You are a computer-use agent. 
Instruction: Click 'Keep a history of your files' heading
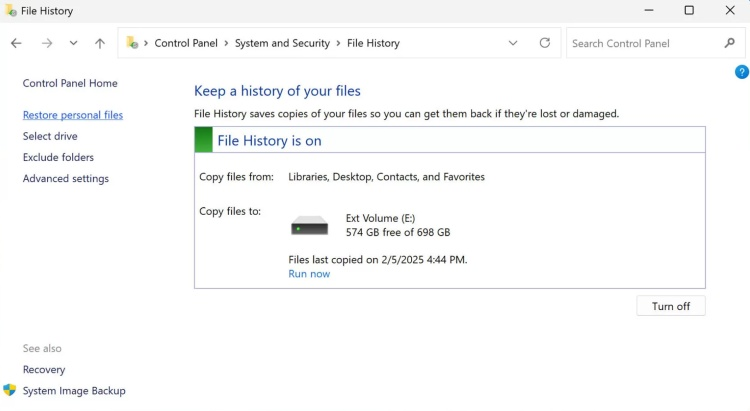point(277,91)
